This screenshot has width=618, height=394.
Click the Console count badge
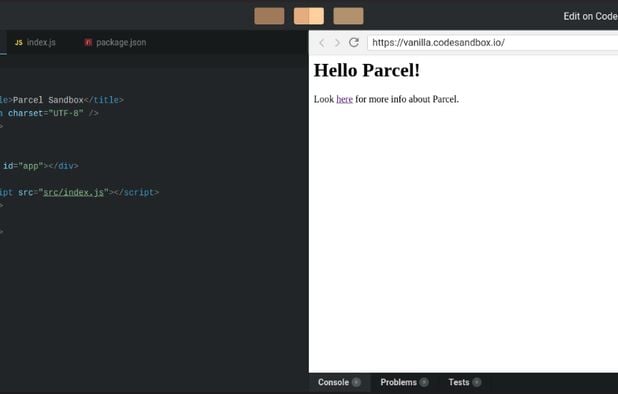coord(356,382)
